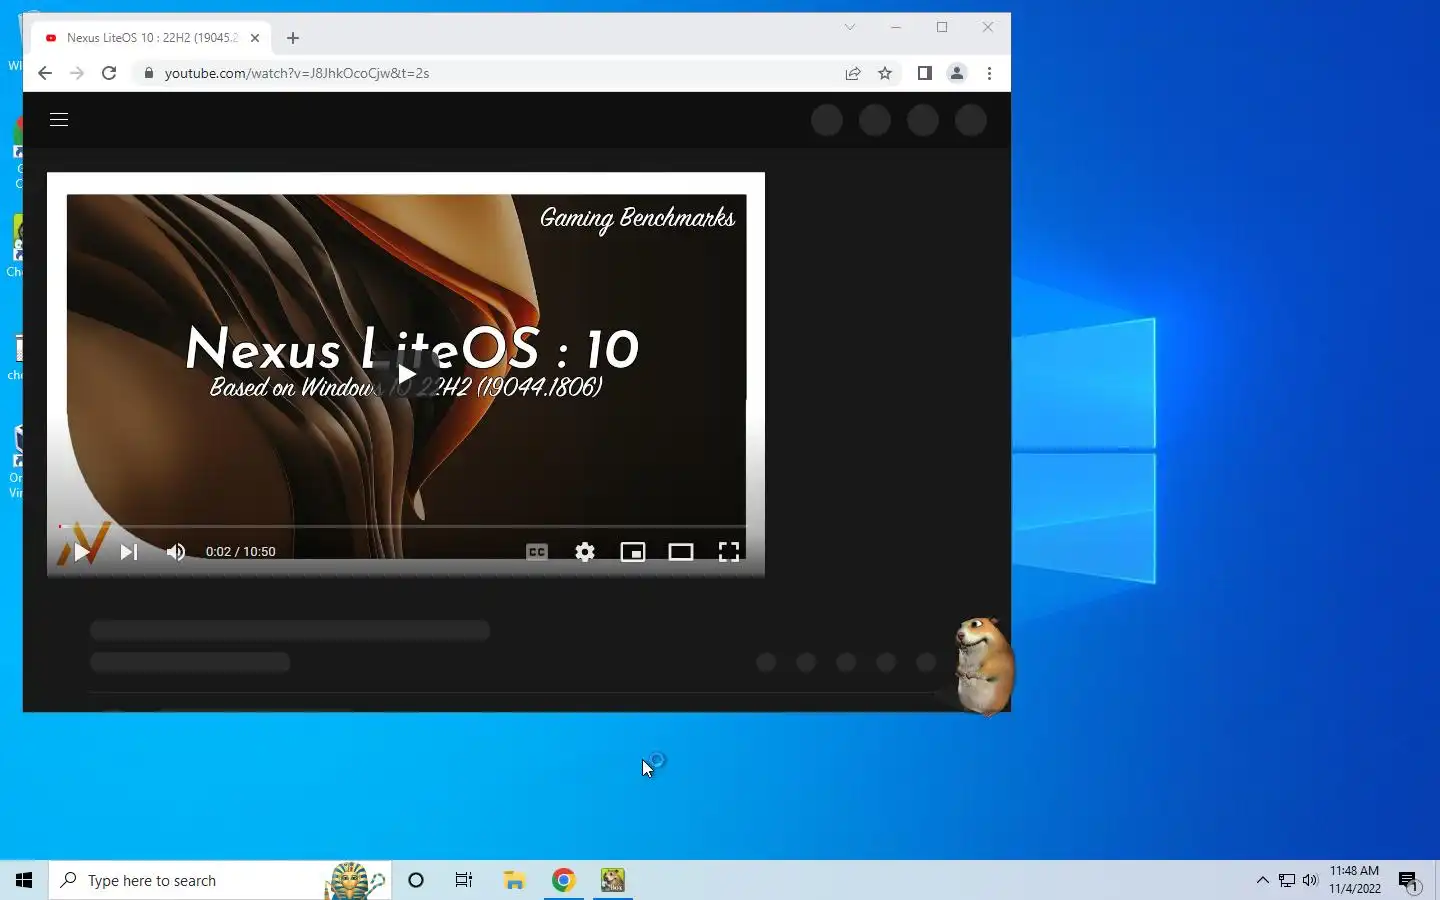Open the Windows Start menu
Viewport: 1440px width, 900px height.
tap(24, 880)
